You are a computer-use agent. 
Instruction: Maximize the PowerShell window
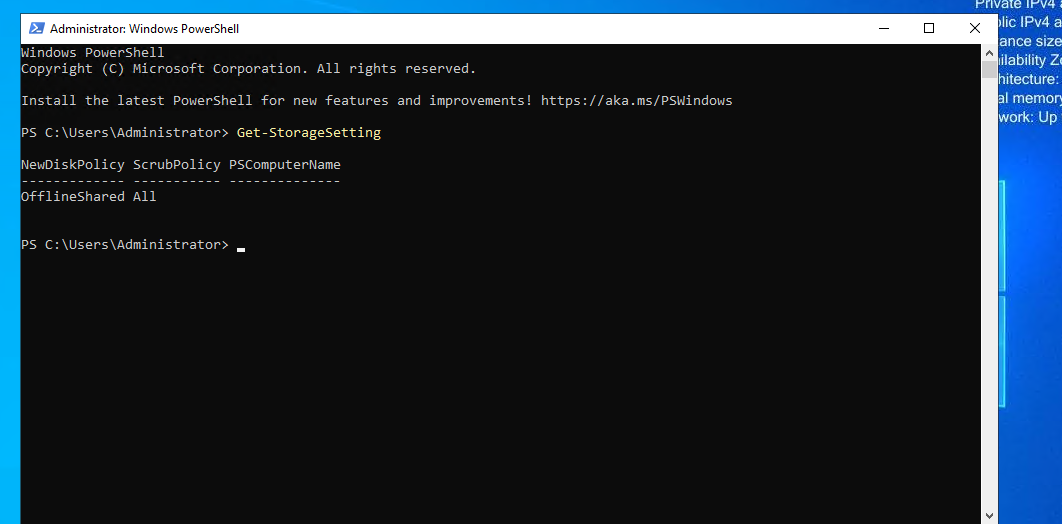coord(929,28)
